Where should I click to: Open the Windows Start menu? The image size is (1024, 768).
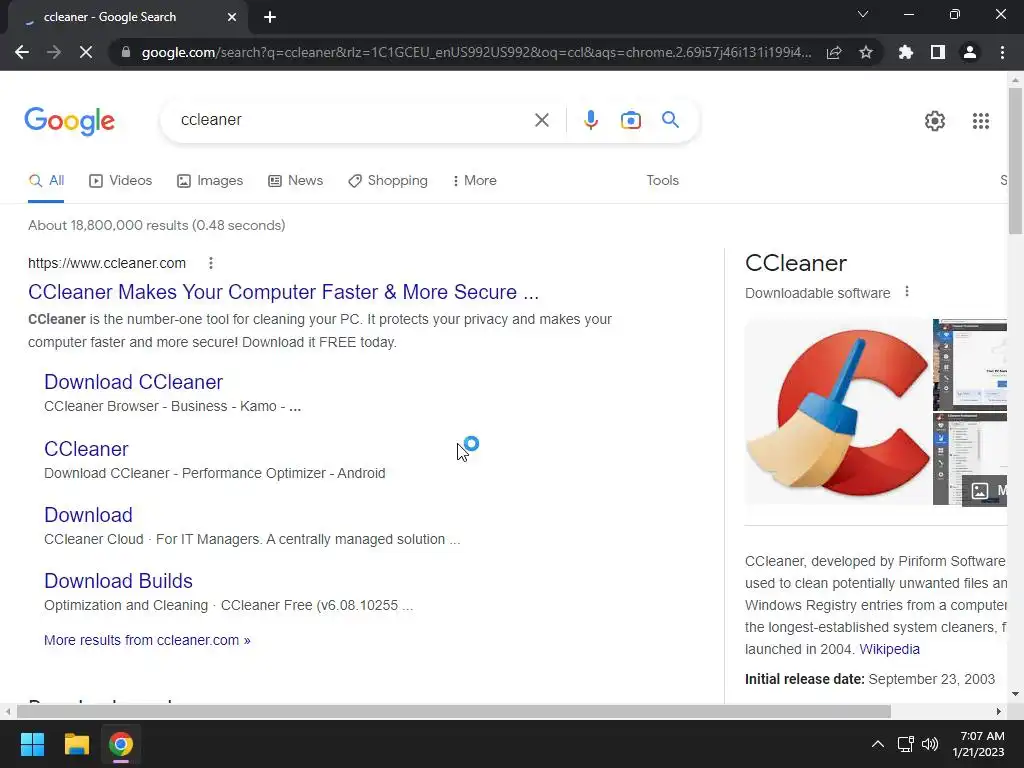click(32, 744)
